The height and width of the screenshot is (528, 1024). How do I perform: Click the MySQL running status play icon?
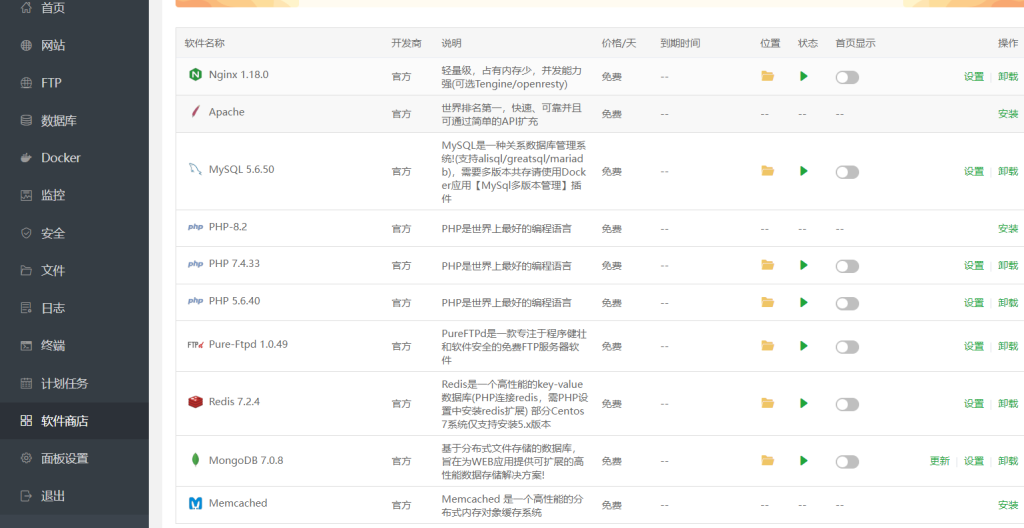pyautogui.click(x=803, y=171)
